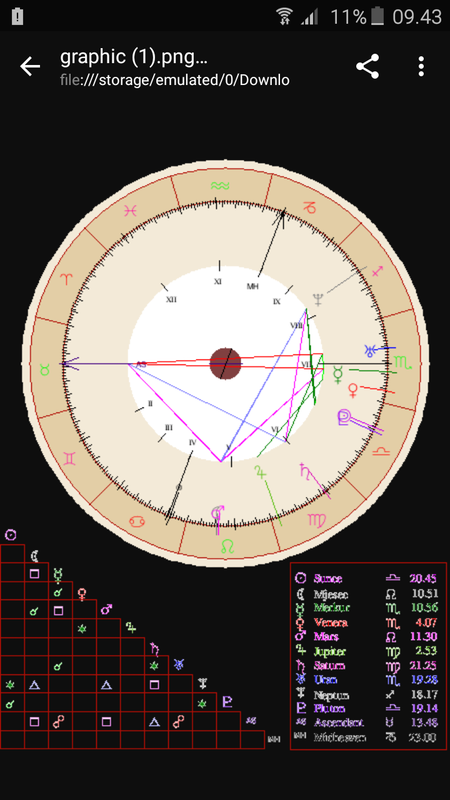Tap Mars glyph heading the aspect grid
Viewport: 450px width, 800px height.
coord(107,609)
